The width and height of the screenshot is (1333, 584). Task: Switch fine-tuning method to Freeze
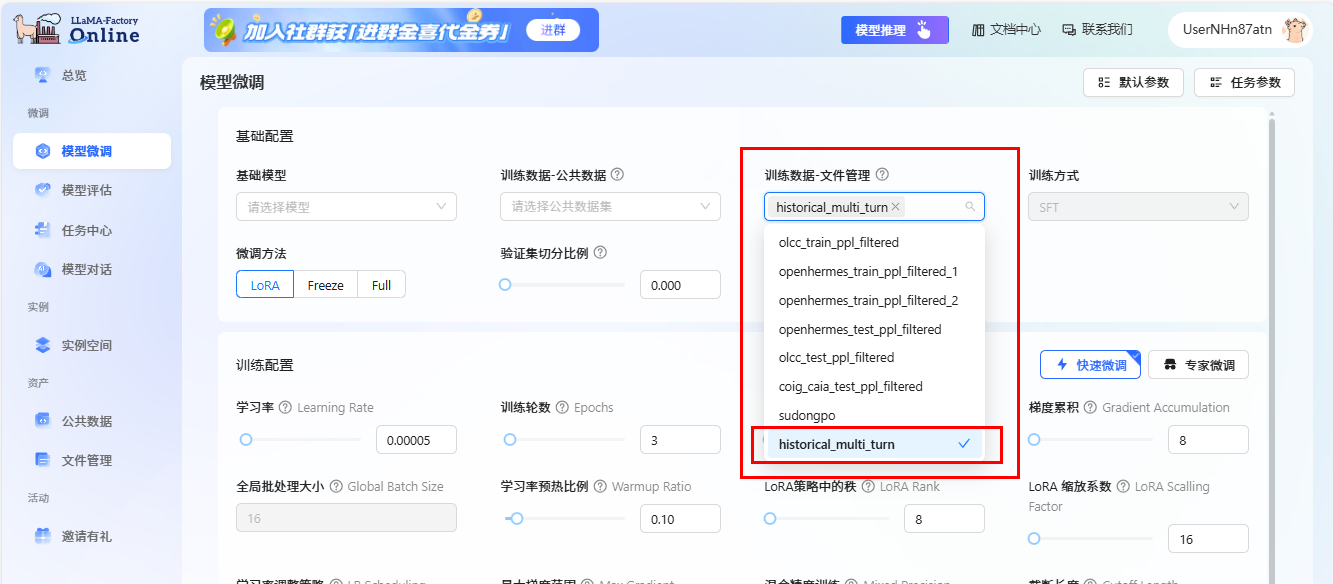325,284
